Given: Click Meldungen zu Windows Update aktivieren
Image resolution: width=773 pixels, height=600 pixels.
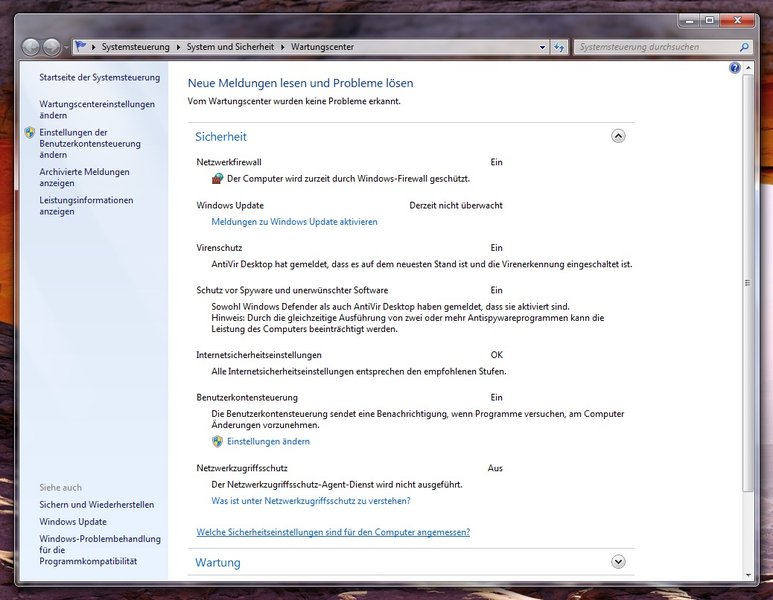Looking at the screenshot, I should [294, 222].
